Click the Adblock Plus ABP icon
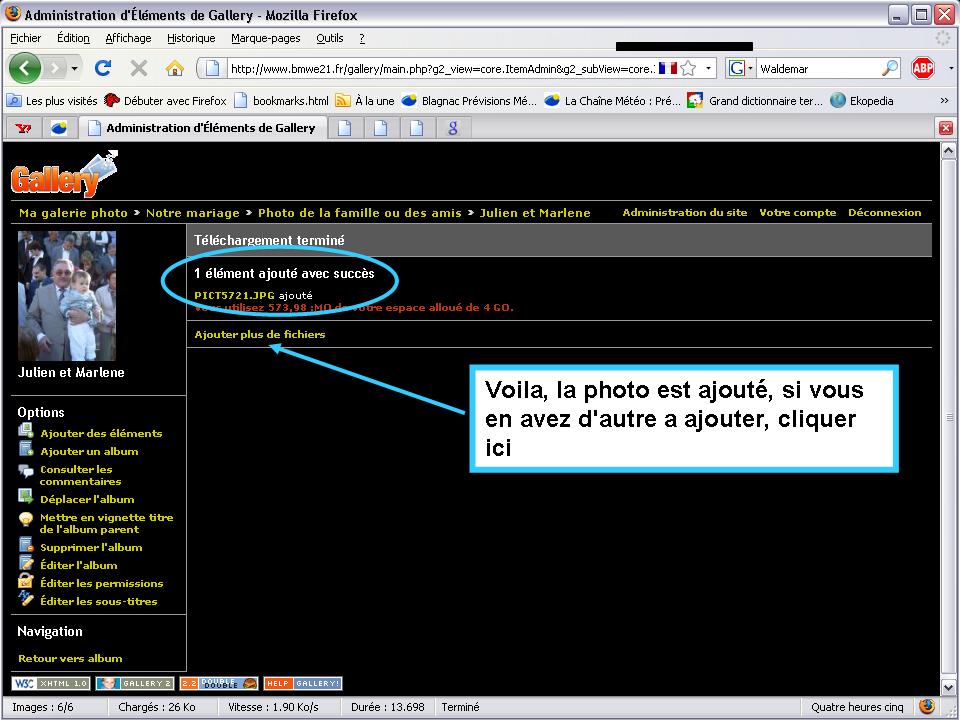The height and width of the screenshot is (720, 960). point(922,68)
